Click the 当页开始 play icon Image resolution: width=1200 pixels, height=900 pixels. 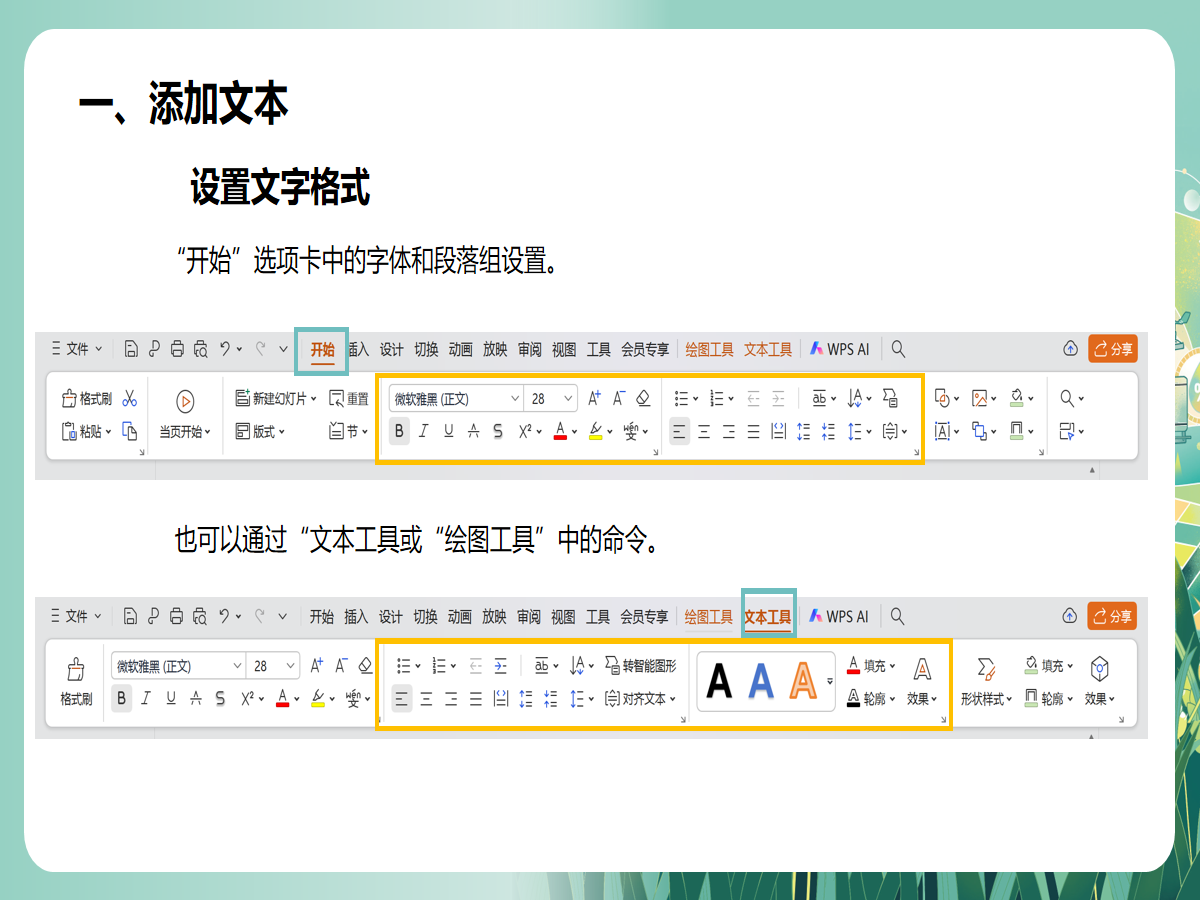point(185,401)
